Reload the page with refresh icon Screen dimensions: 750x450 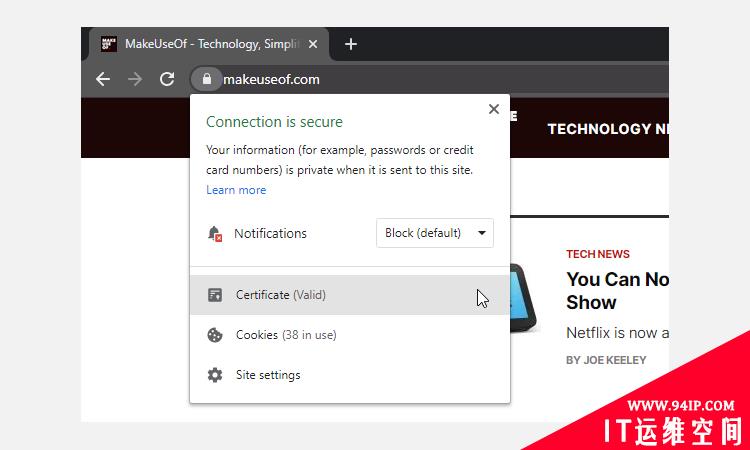pyautogui.click(x=167, y=79)
